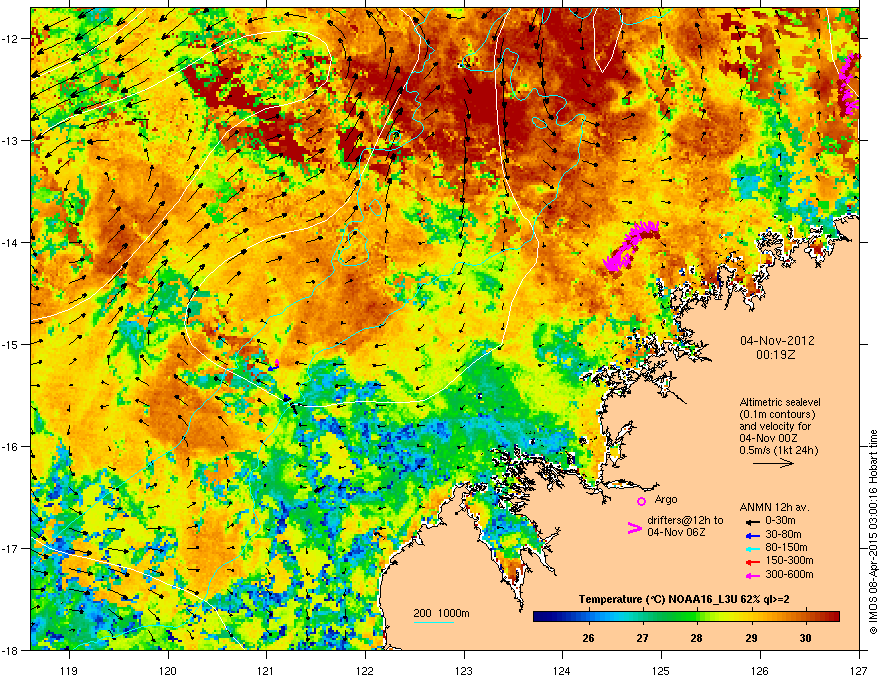Click latitude axis label -14
Image resolution: width=880 pixels, height=680 pixels.
click(11, 243)
